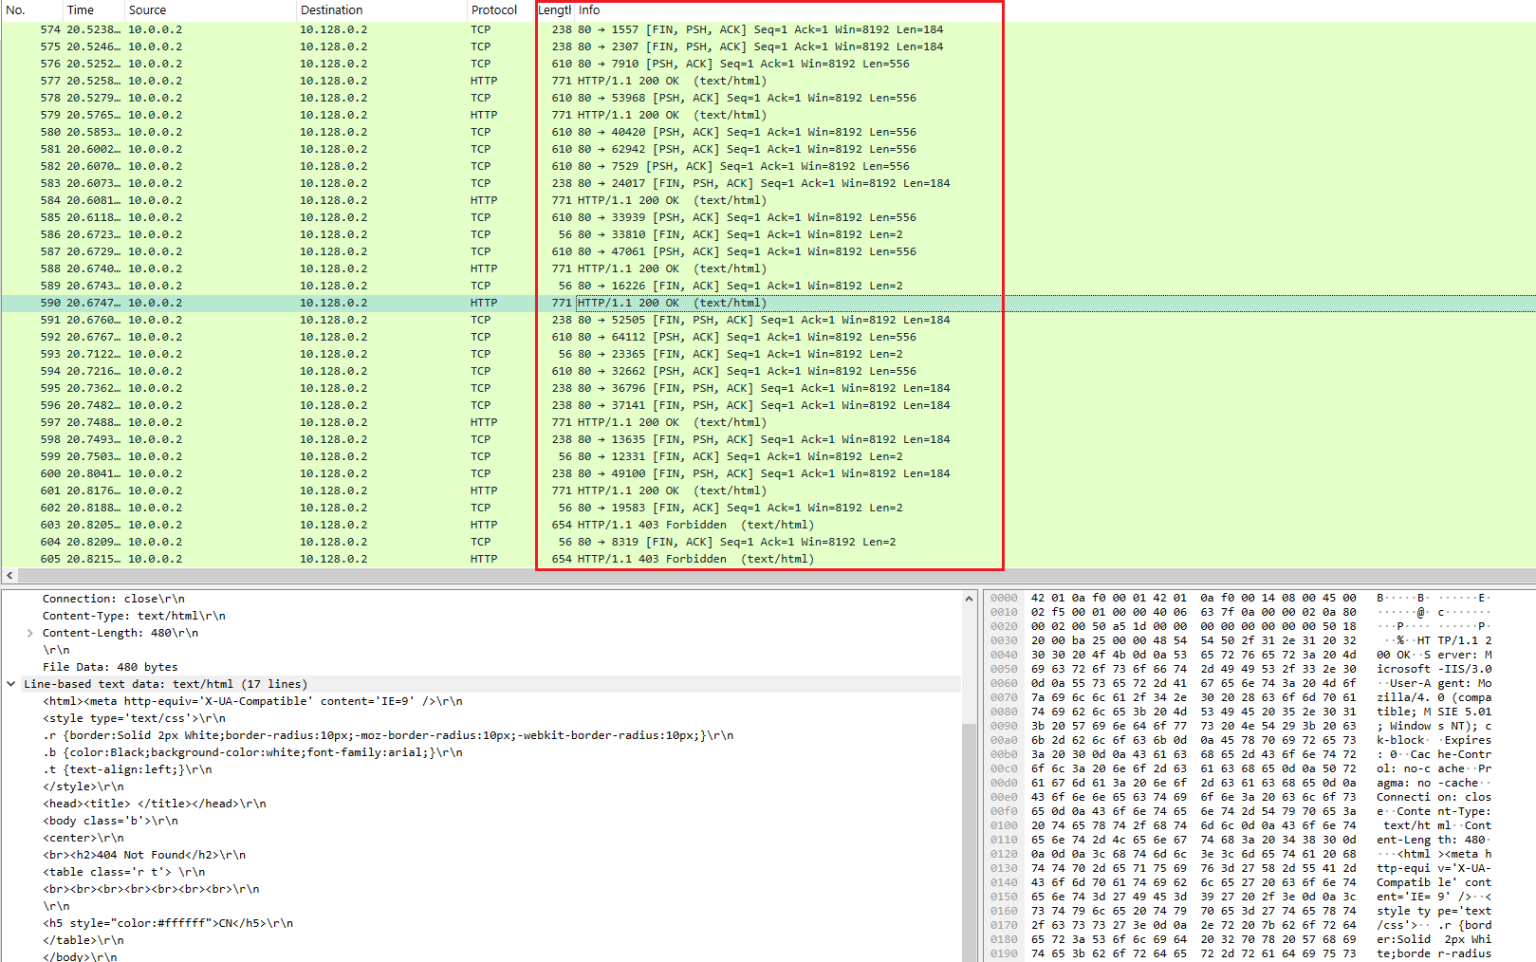Click the left arrow of the horizontal scrollbar
This screenshot has width=1536, height=962.
tap(8, 575)
